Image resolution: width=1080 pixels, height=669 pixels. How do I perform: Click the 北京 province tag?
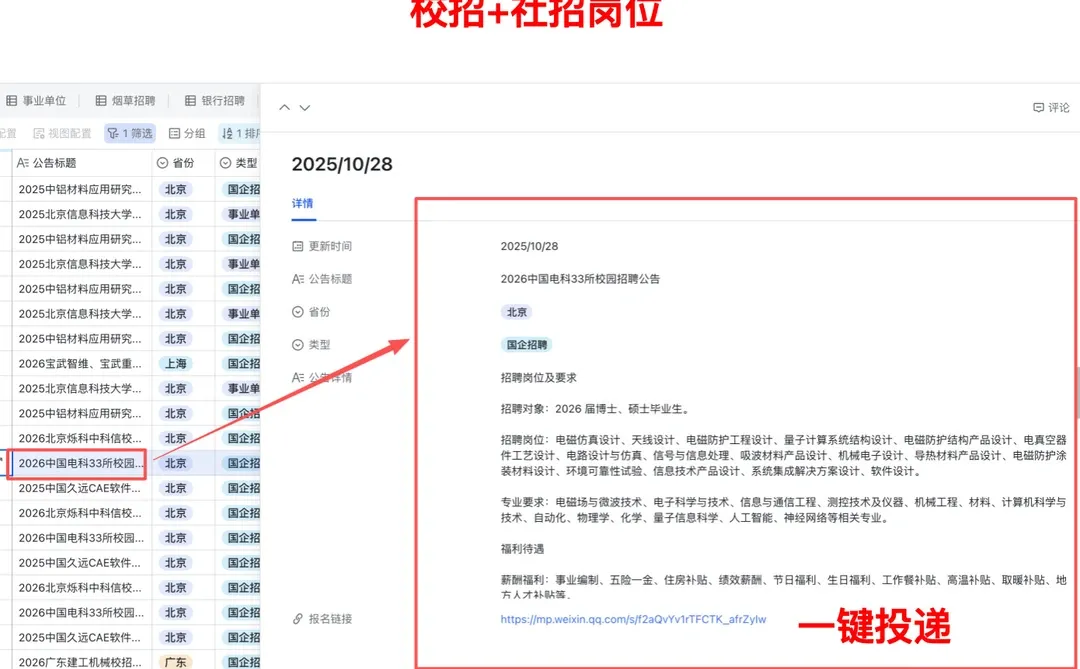(517, 311)
